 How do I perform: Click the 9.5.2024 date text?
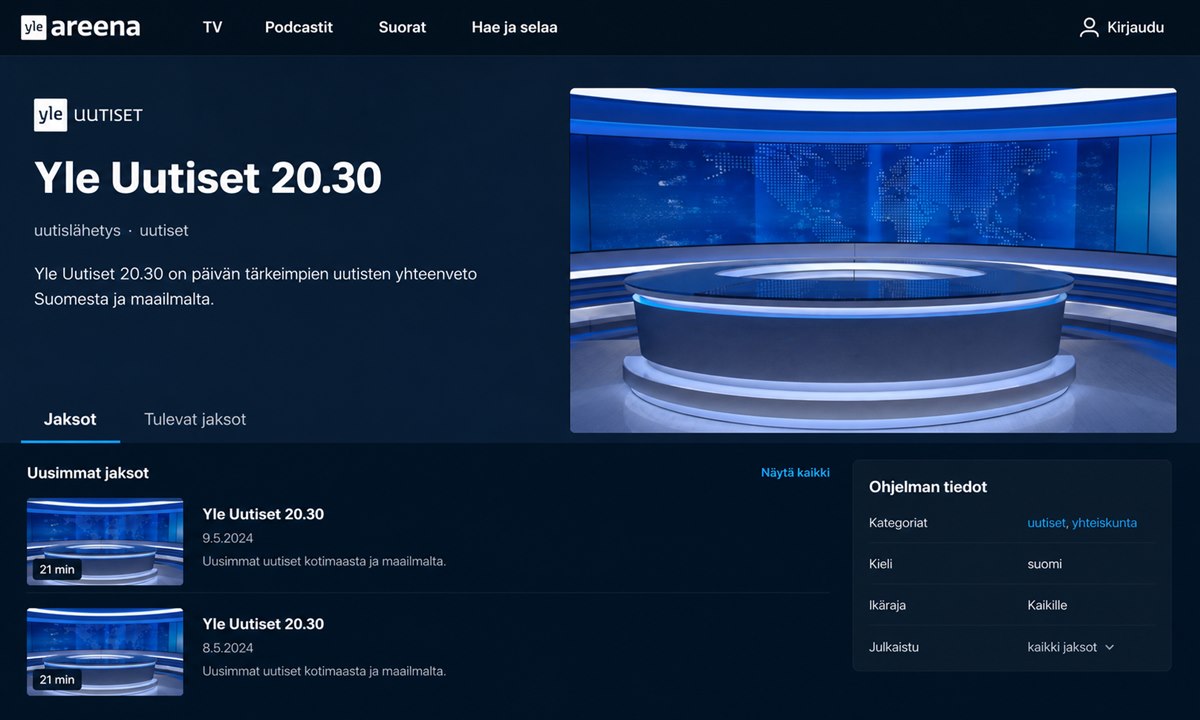click(228, 538)
